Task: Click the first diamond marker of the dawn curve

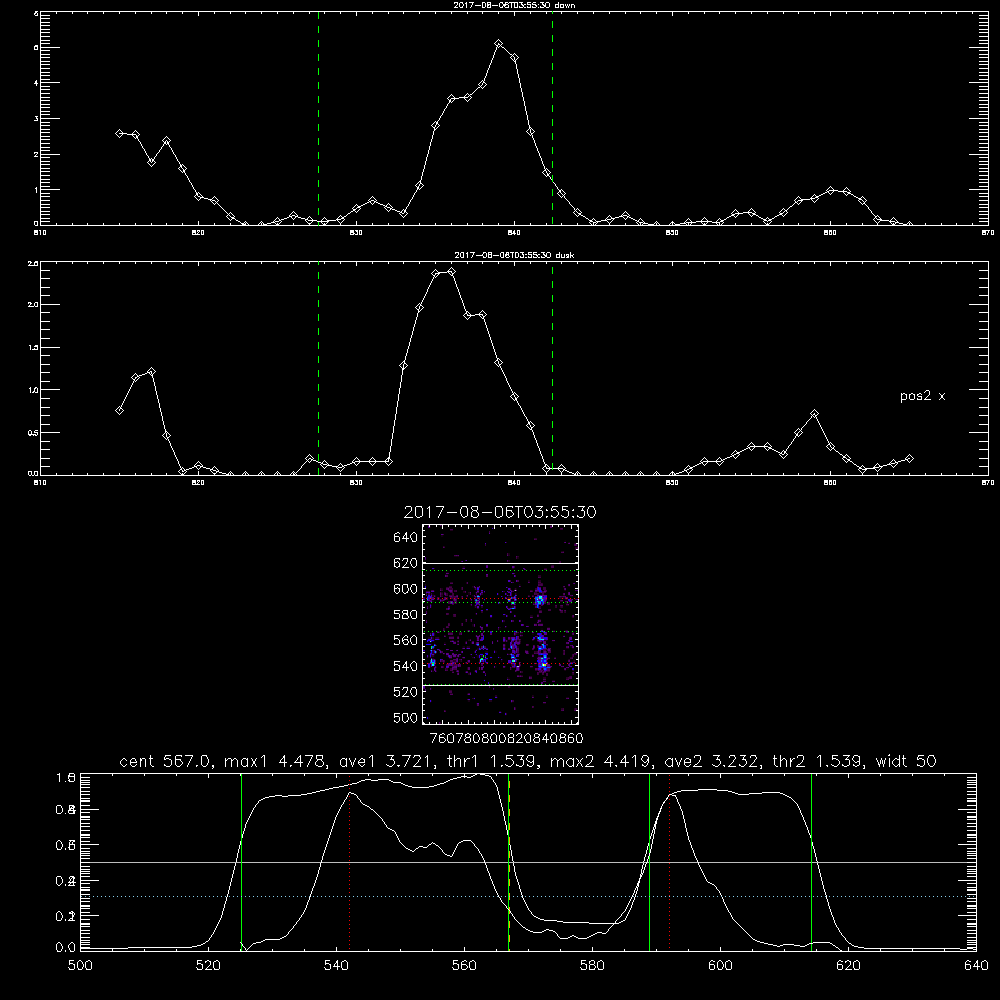Action: (119, 133)
